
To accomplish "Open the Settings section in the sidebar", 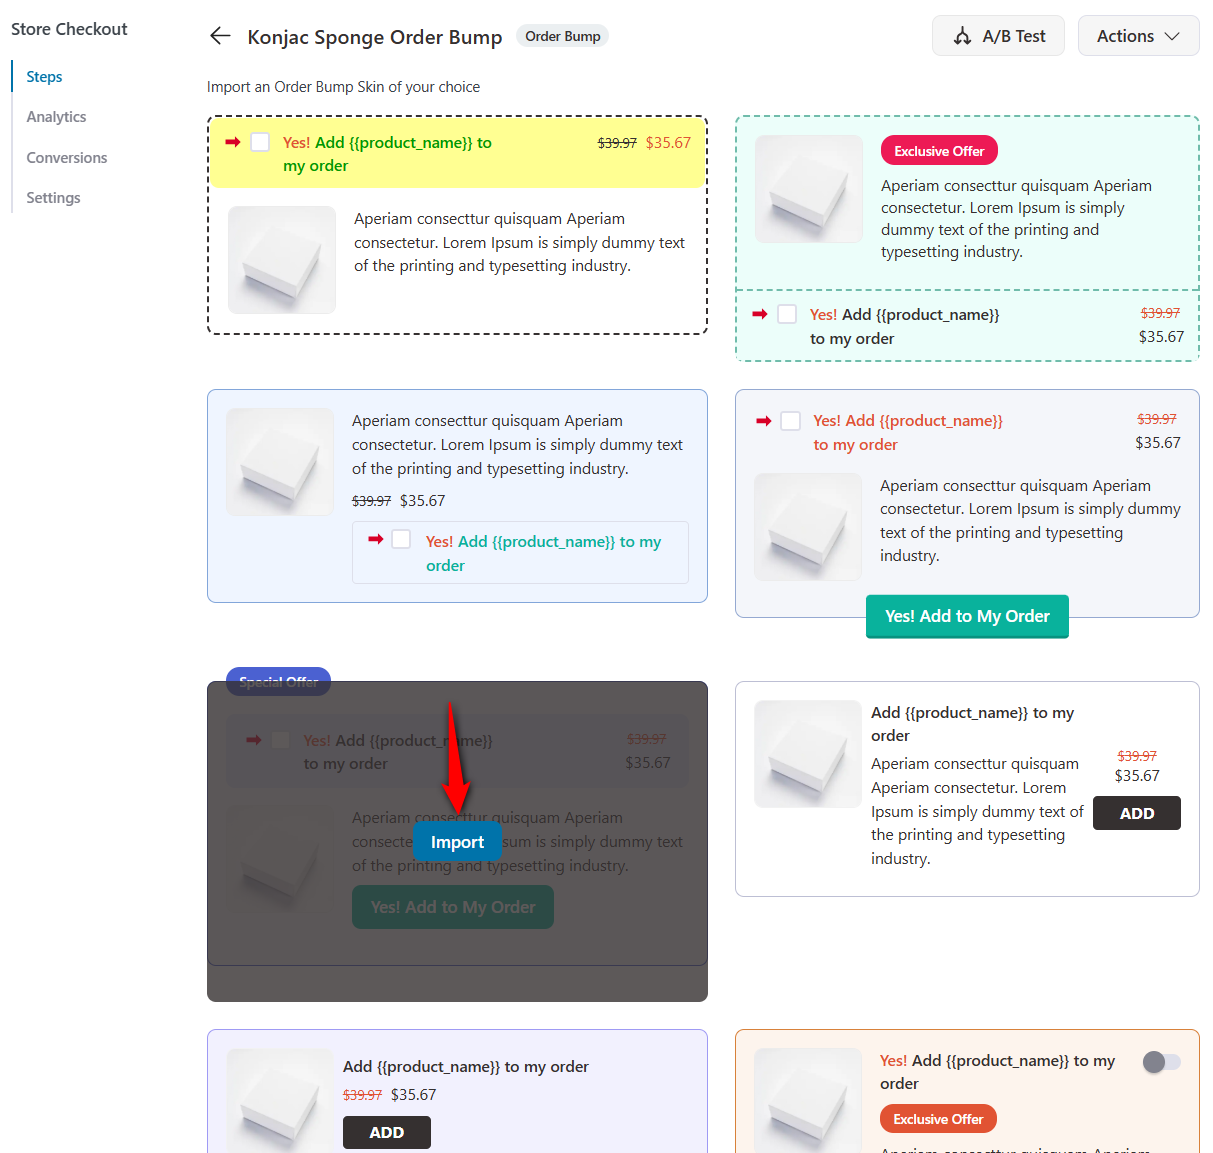I will click(53, 197).
